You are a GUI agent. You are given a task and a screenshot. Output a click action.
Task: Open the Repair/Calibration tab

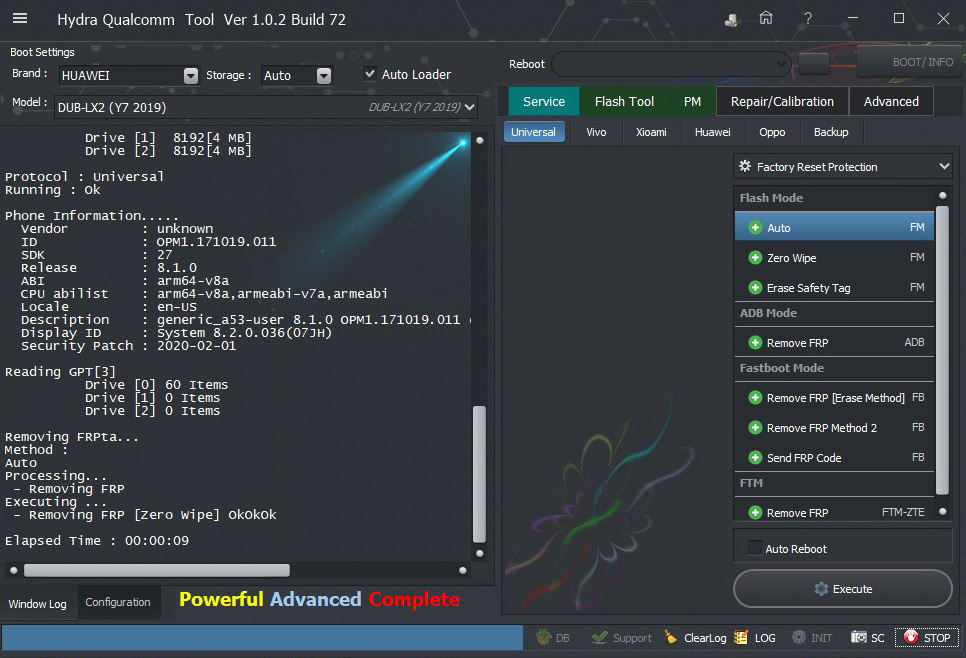coord(782,101)
